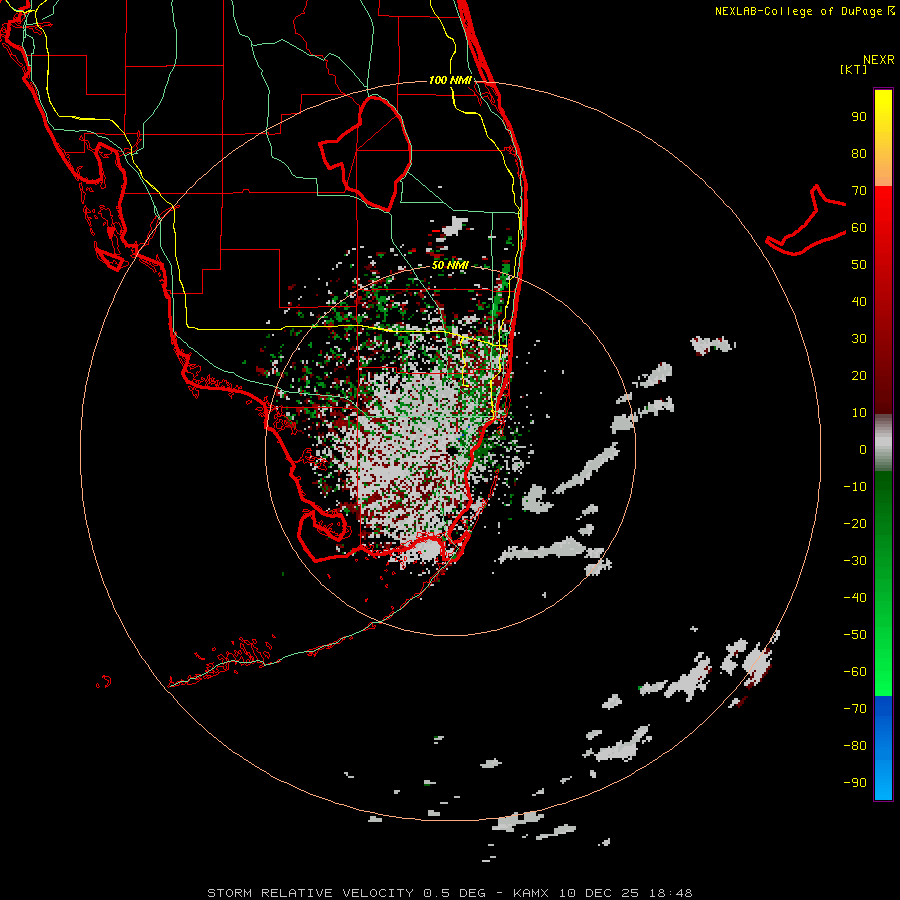This screenshot has width=900, height=900.
Task: Click the -60 knot scale label
Action: tap(855, 672)
